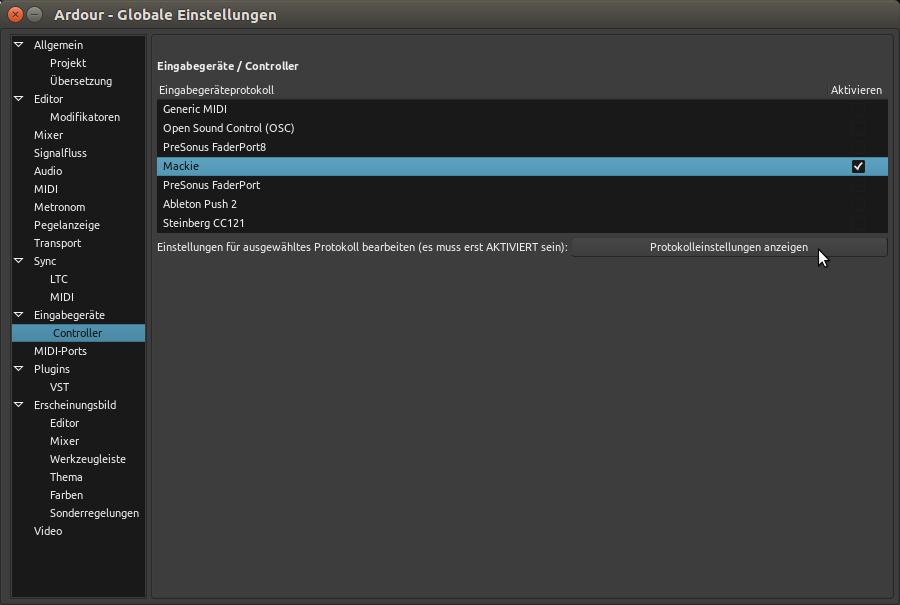Select the highlighted Controller entry

click(78, 333)
